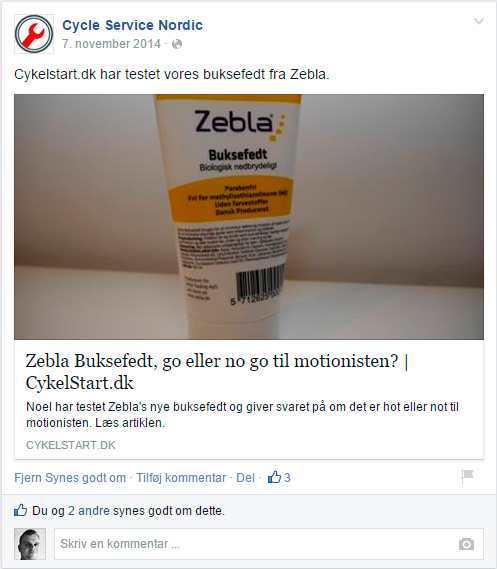The width and height of the screenshot is (497, 569).
Task: Click the thumbs-up icon with count 3
Action: (x=274, y=477)
